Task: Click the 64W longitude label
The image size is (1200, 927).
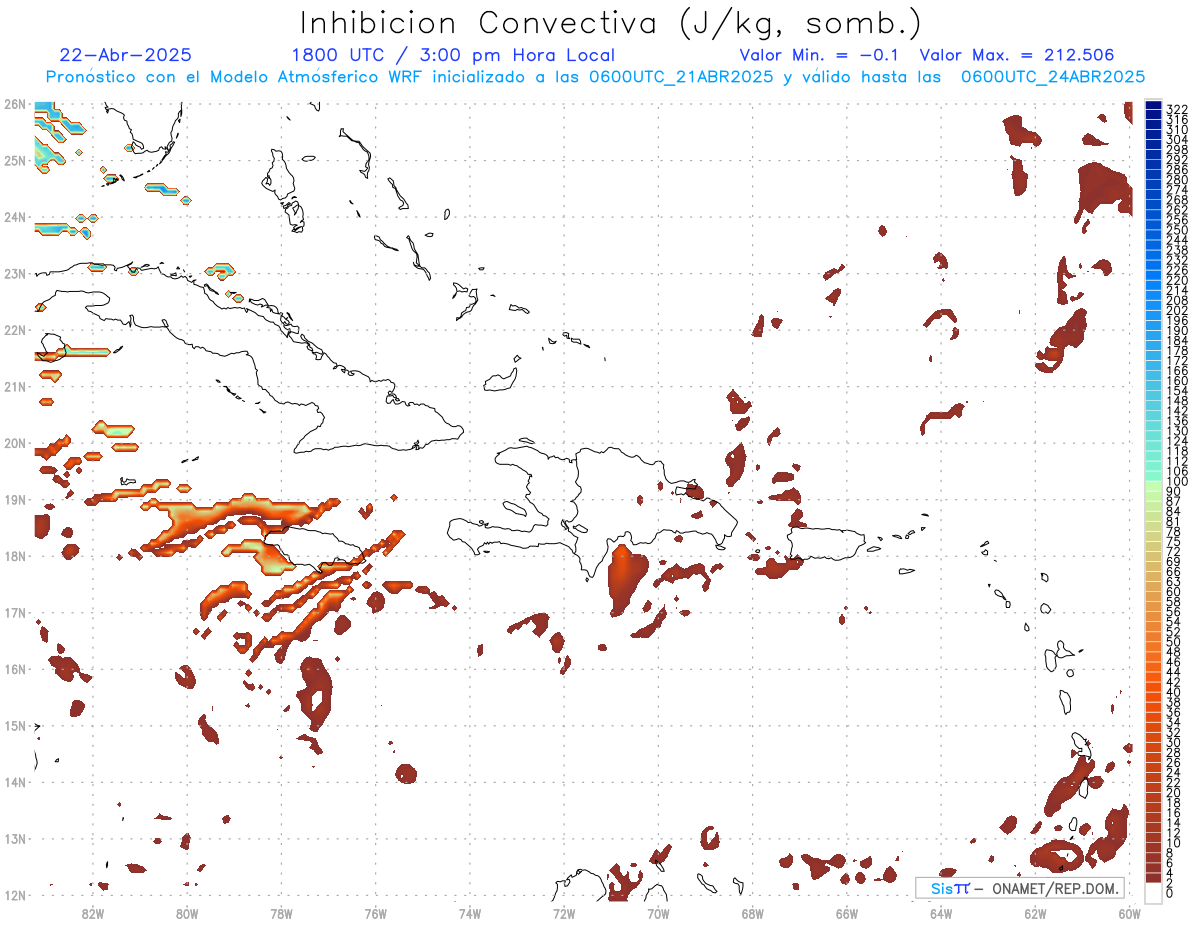Action: pyautogui.click(x=941, y=912)
